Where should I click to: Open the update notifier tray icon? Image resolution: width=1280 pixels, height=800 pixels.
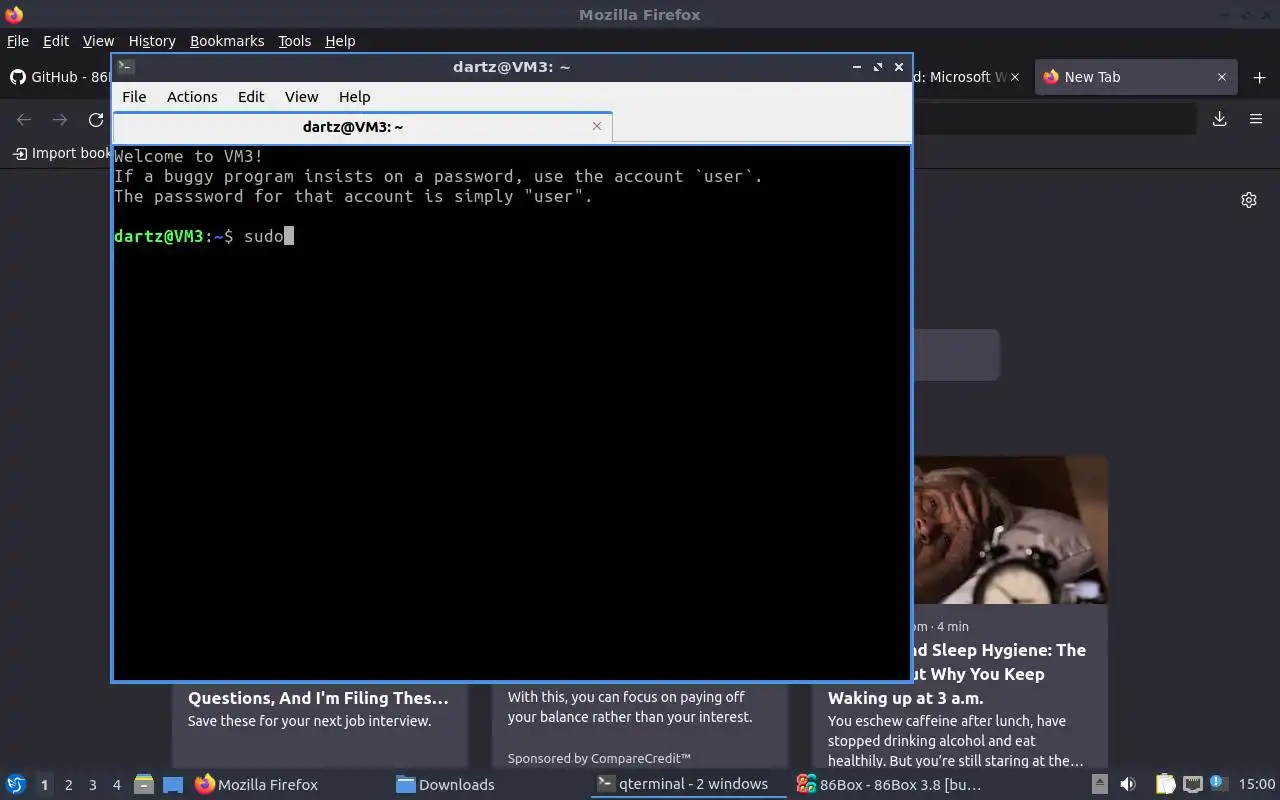[x=1218, y=784]
